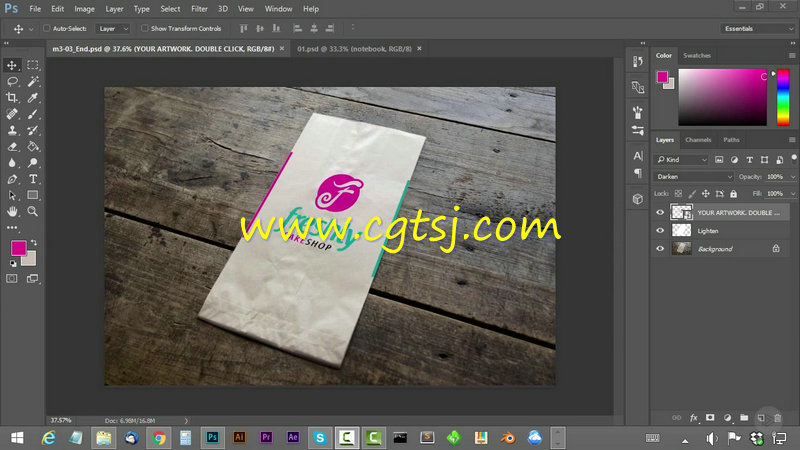Enable Show Transform Controls checkbox
Screen dimensions: 800x450
click(x=145, y=29)
